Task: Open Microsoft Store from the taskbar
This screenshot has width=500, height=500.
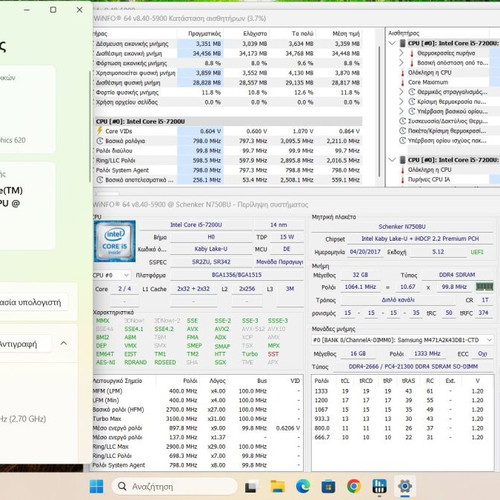Action: tap(328, 487)
